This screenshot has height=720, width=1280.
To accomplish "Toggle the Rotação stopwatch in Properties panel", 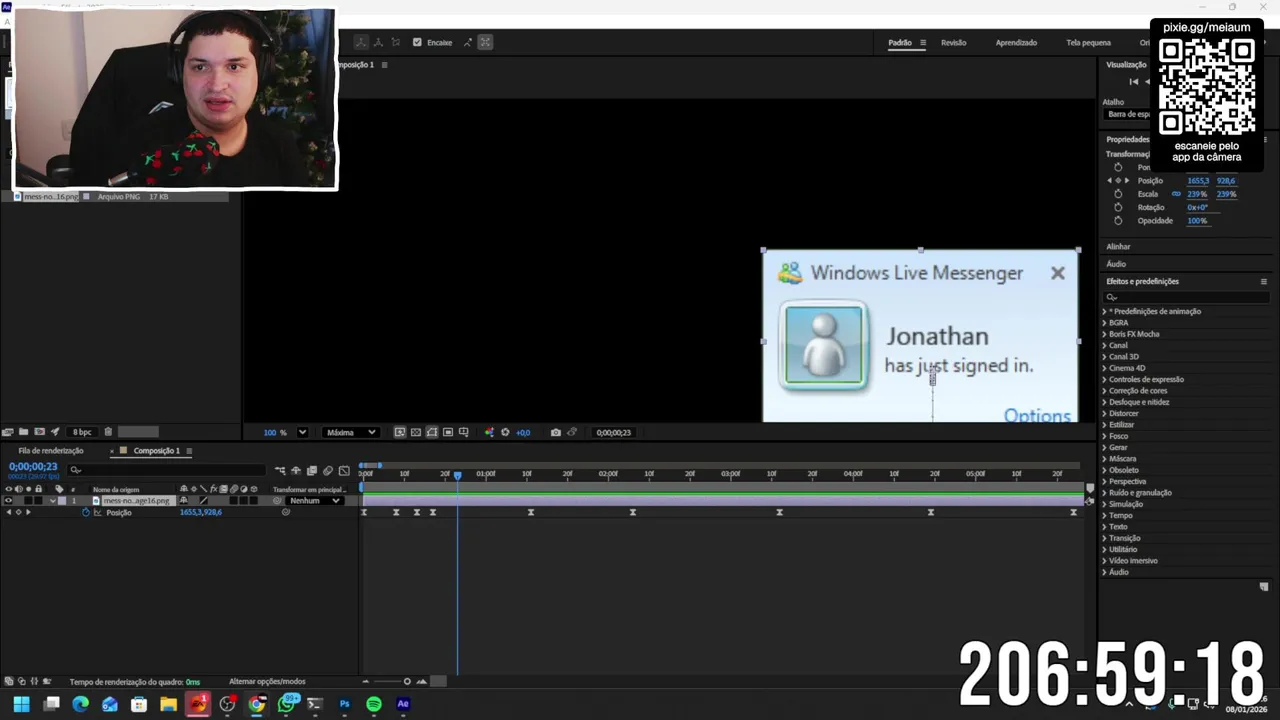I will tap(1118, 207).
